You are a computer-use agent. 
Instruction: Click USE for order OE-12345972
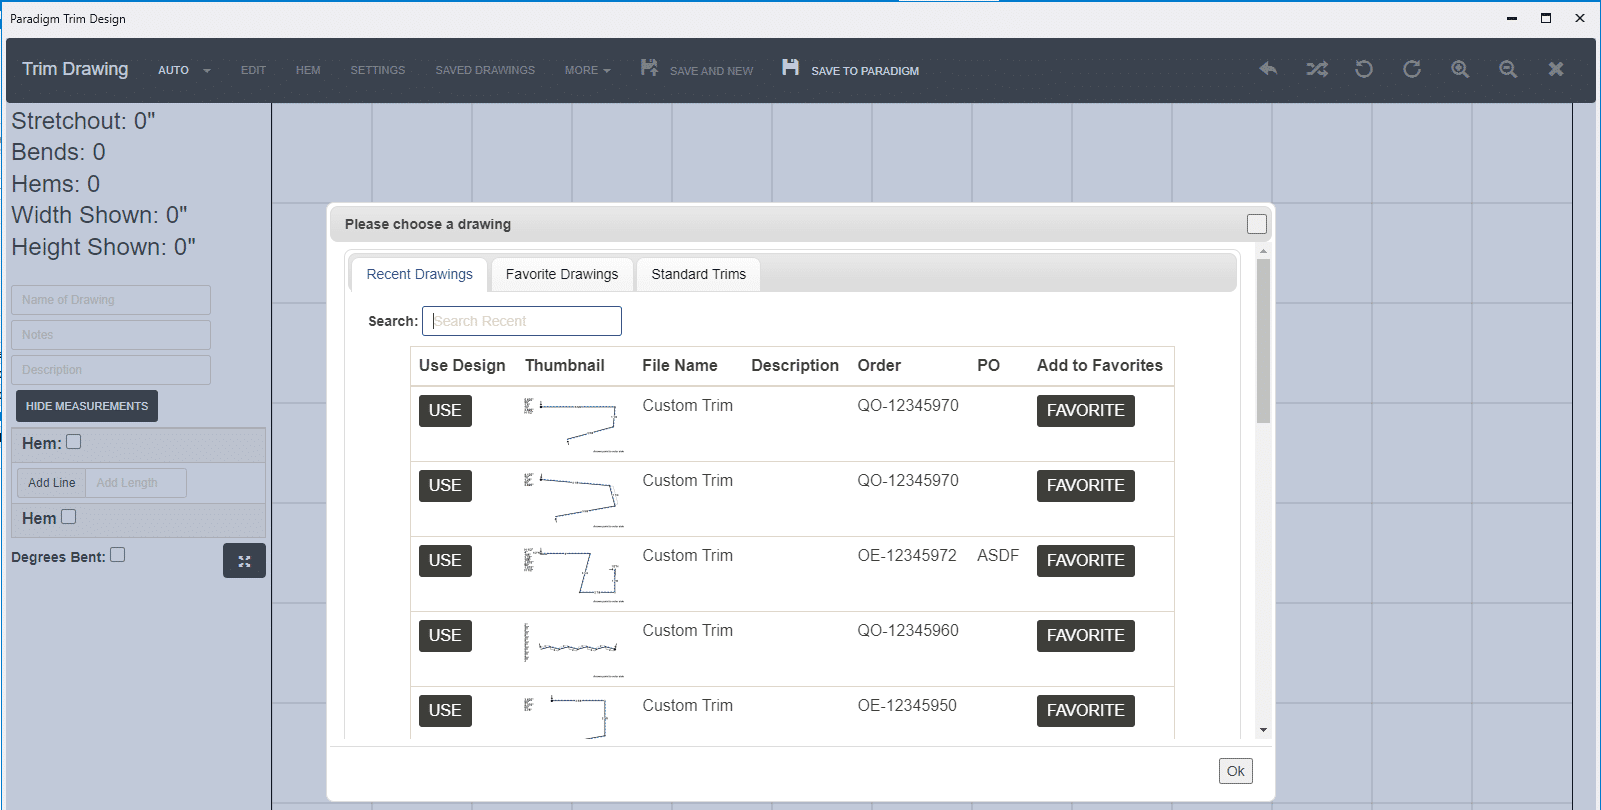click(445, 561)
